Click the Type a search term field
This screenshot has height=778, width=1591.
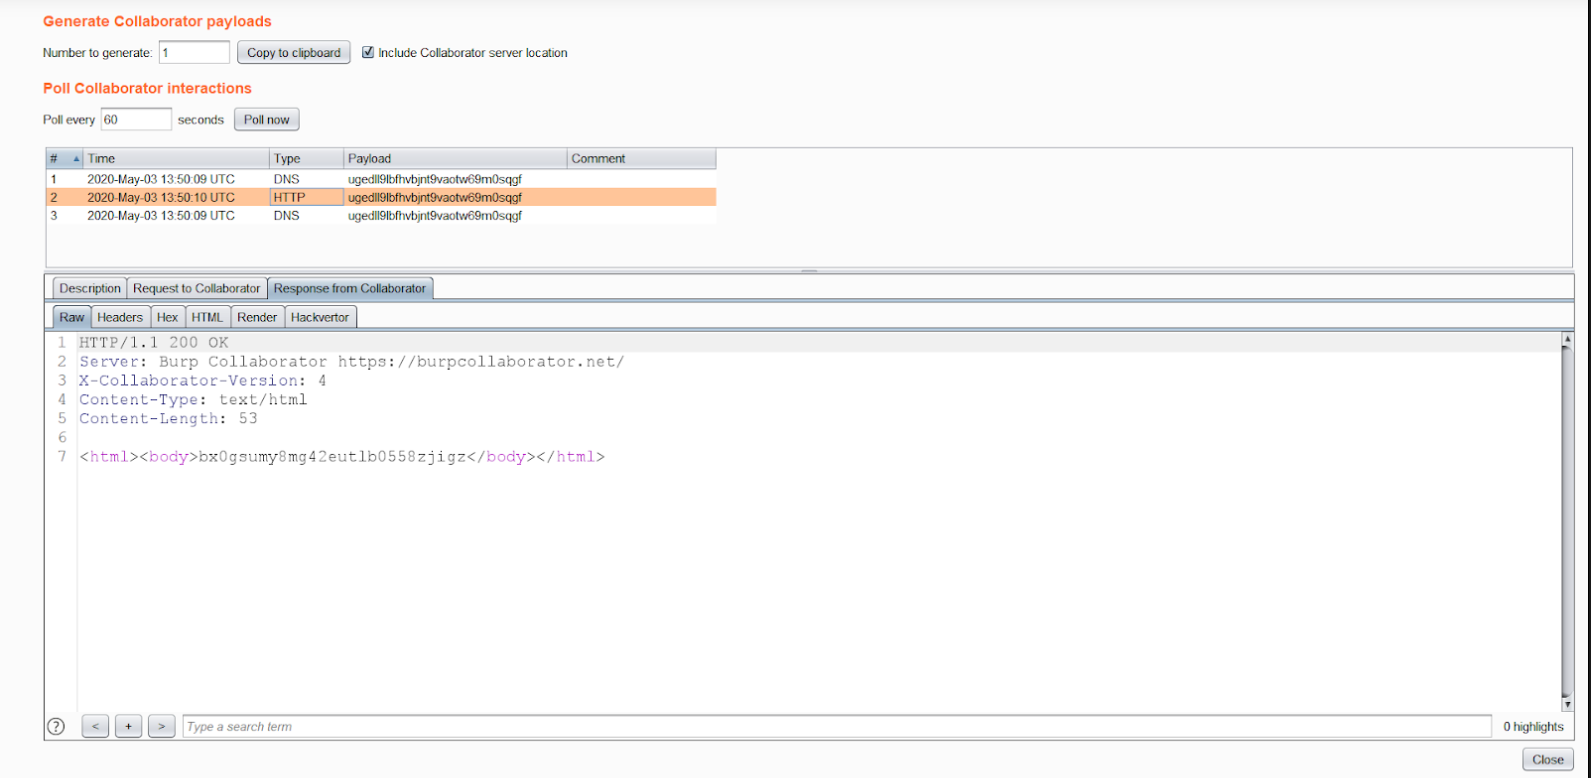[837, 727]
